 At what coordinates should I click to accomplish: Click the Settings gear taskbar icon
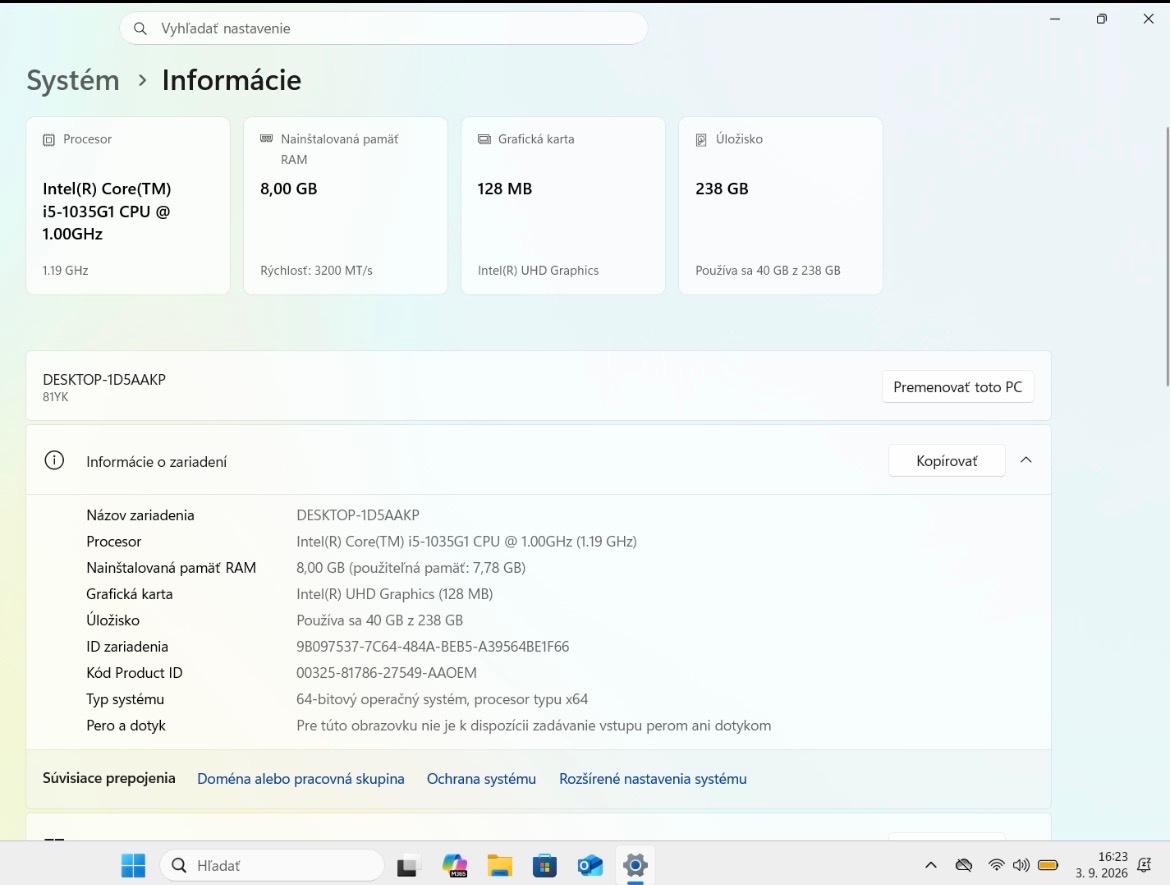[635, 866]
